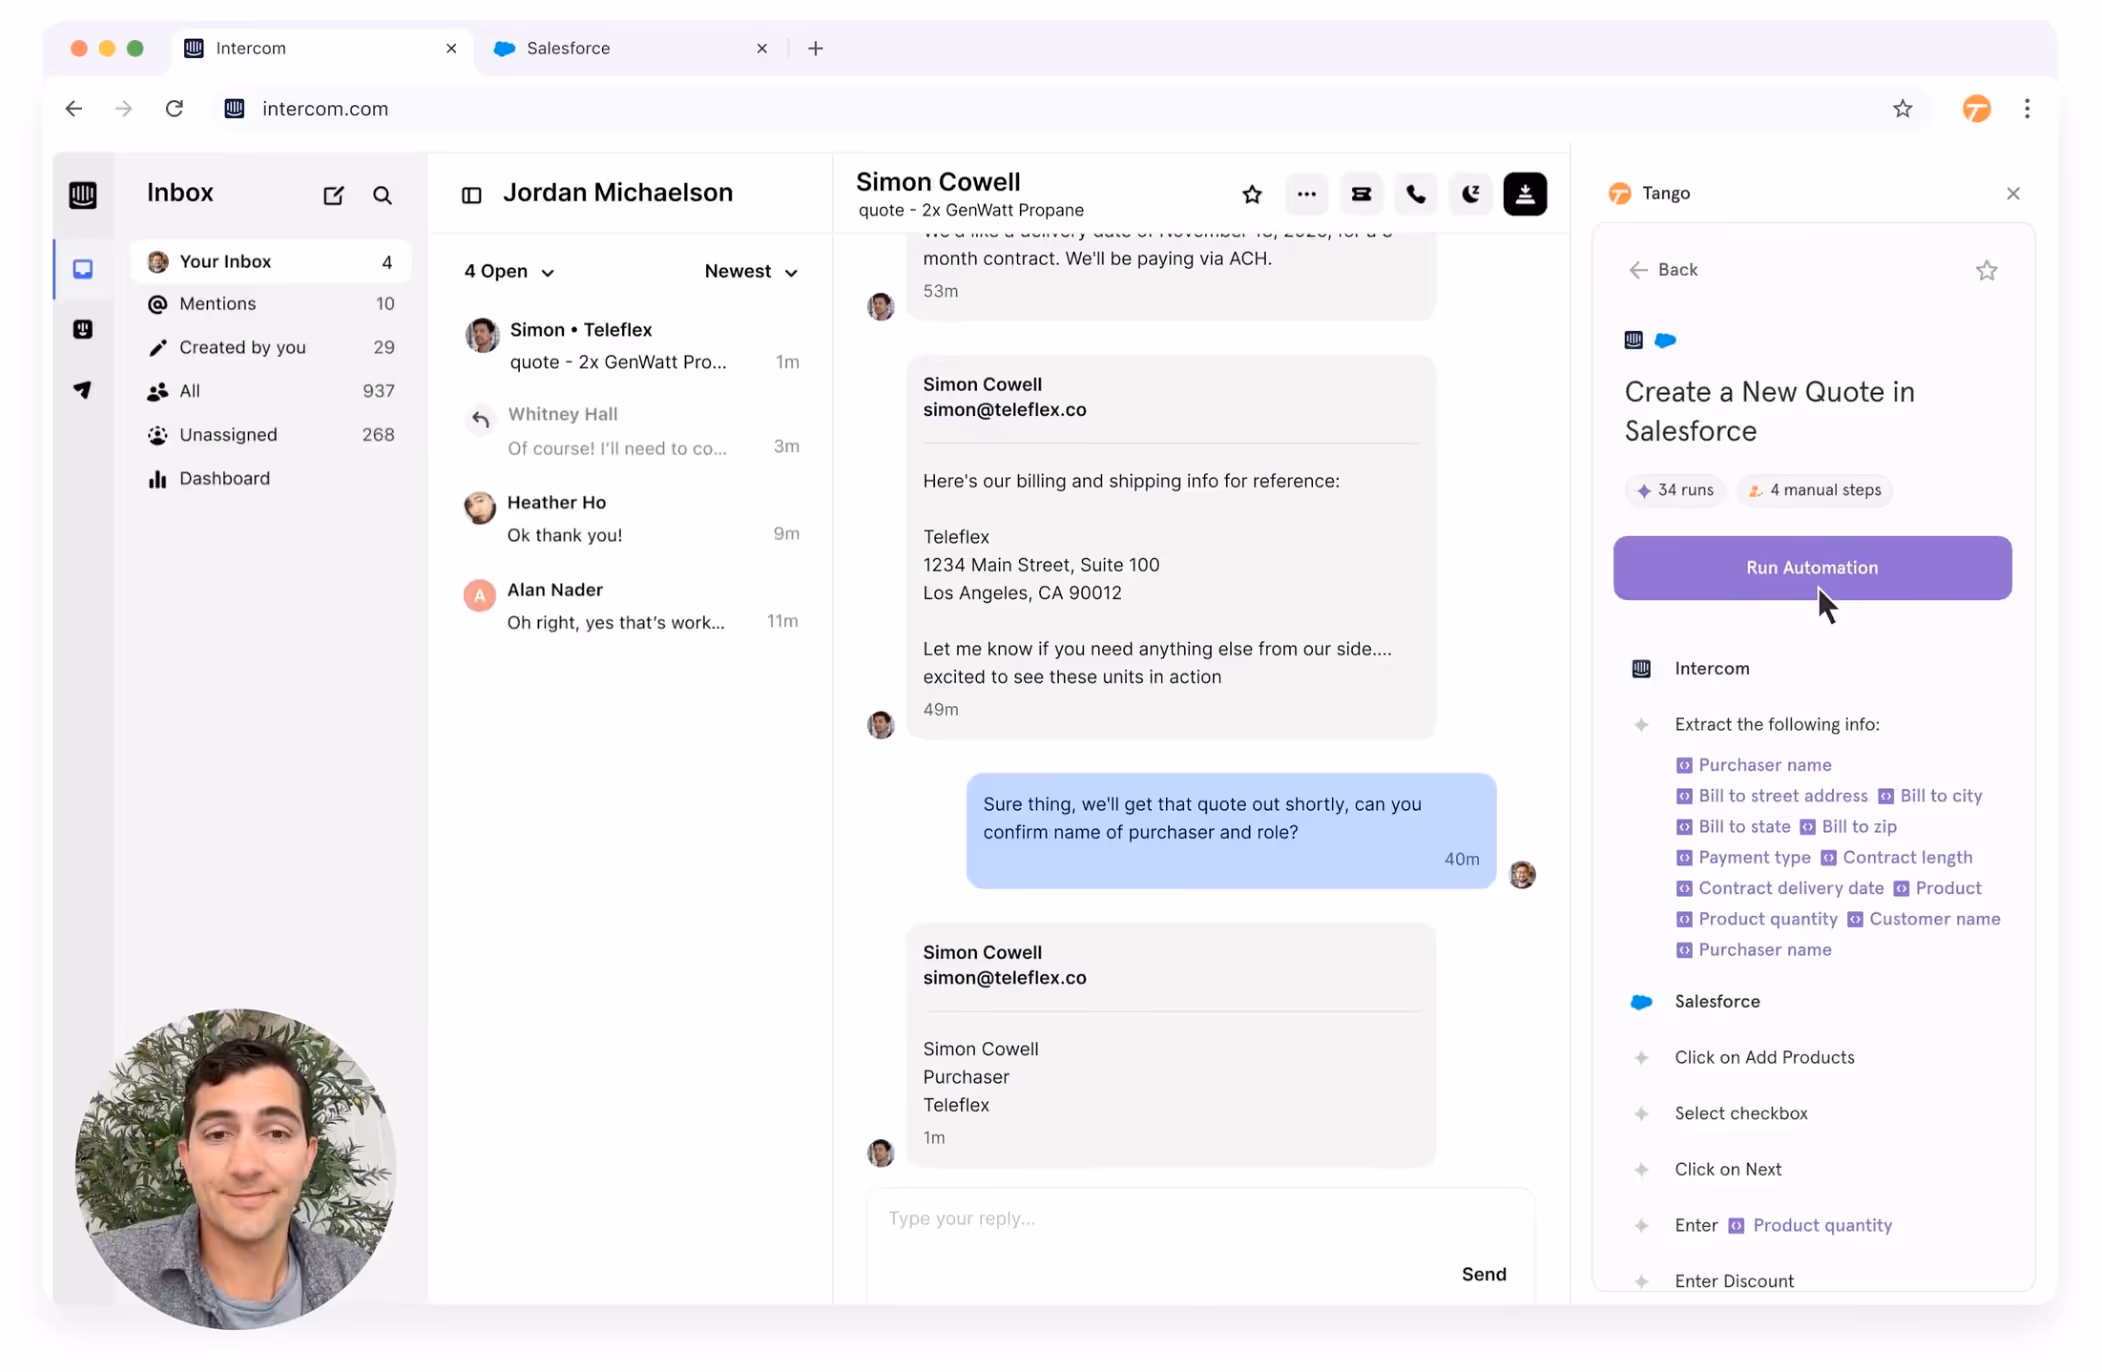Click the presenter webcam thumbnail
The width and height of the screenshot is (2102, 1372).
click(236, 1168)
